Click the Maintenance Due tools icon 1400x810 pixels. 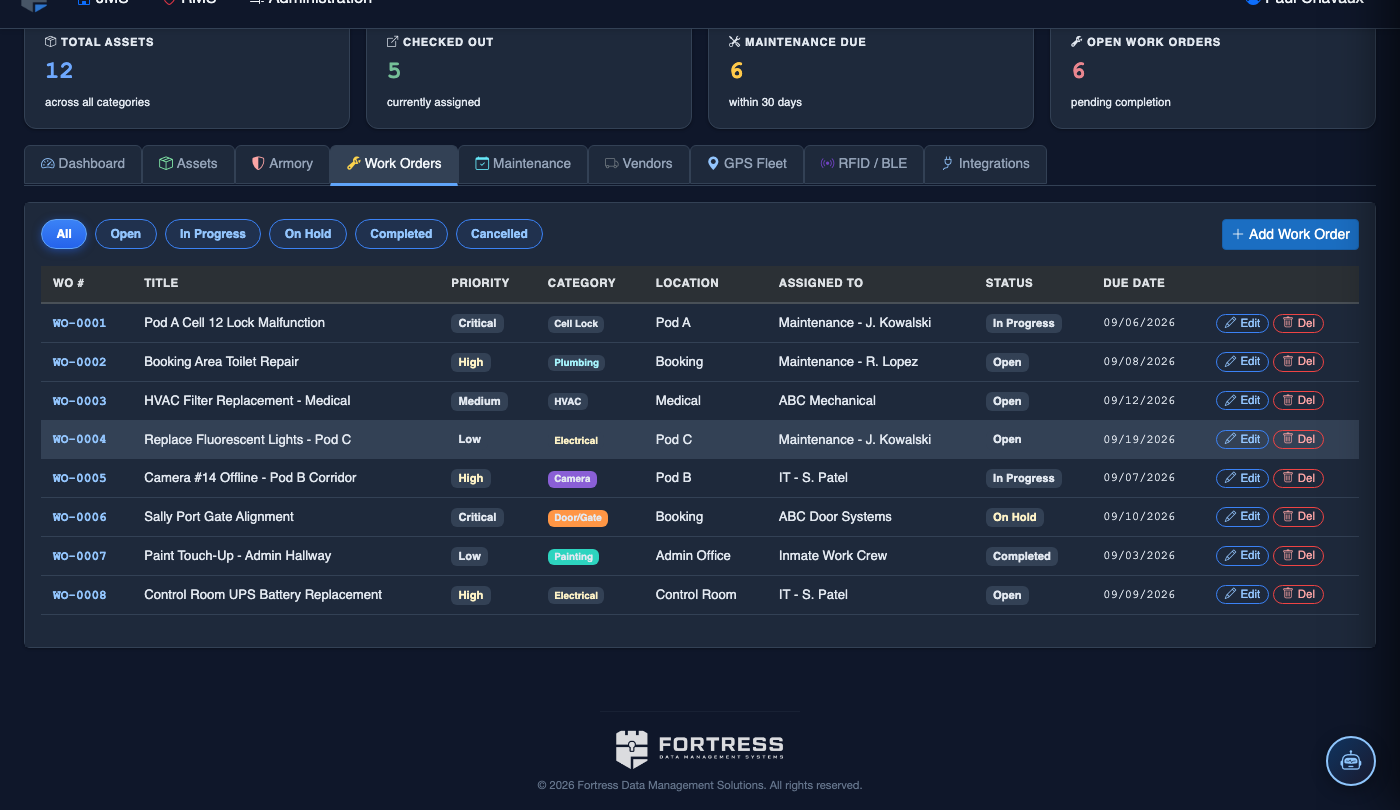735,42
